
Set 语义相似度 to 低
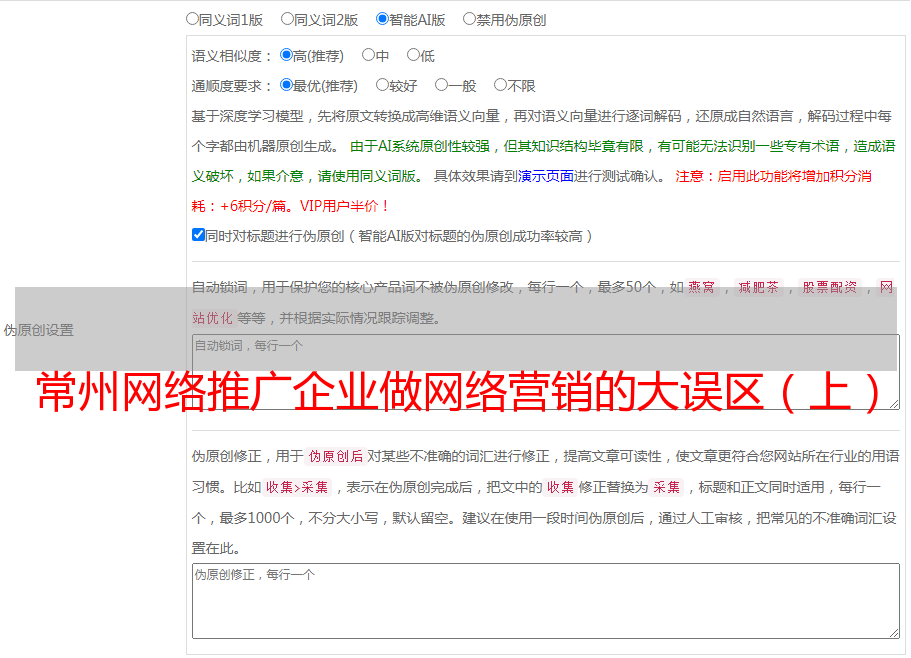click(413, 55)
